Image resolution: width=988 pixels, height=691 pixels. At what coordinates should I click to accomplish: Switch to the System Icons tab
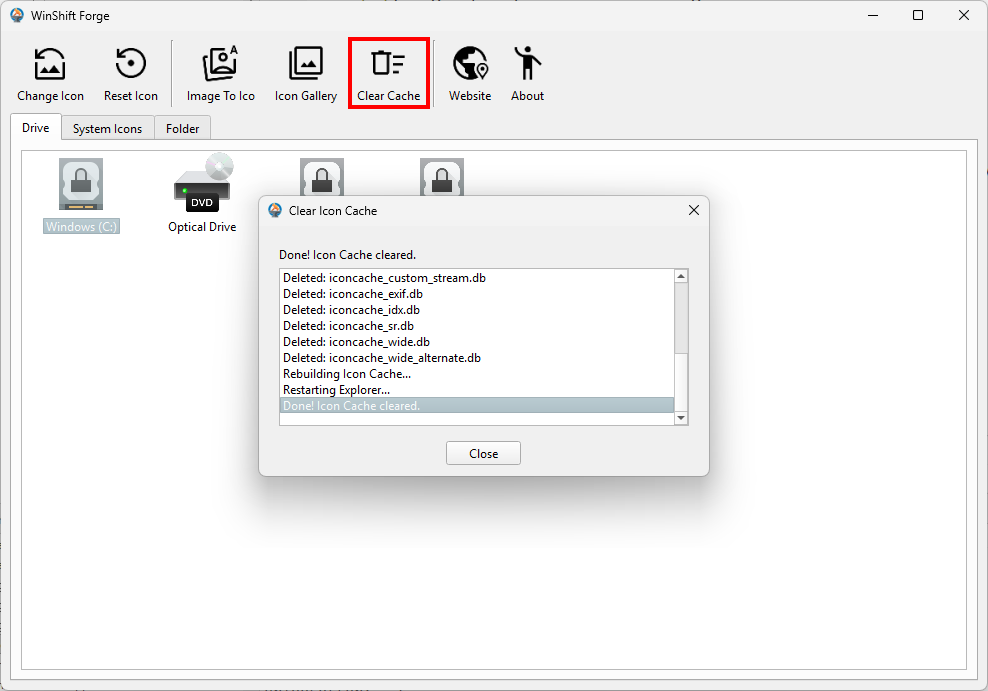point(107,129)
